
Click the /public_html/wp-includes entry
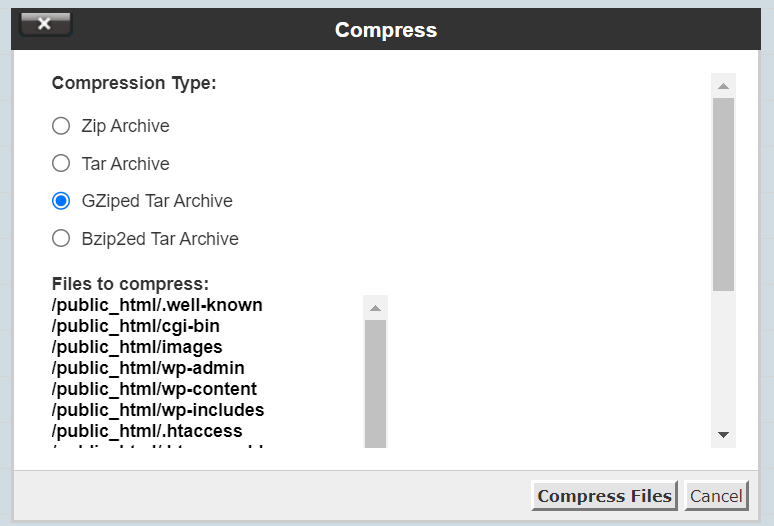click(x=158, y=410)
